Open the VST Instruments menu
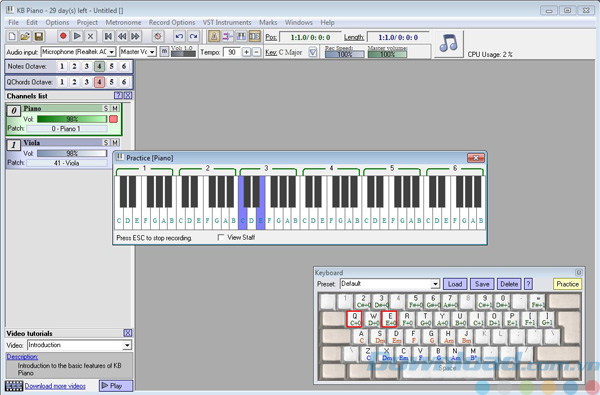 [x=227, y=22]
